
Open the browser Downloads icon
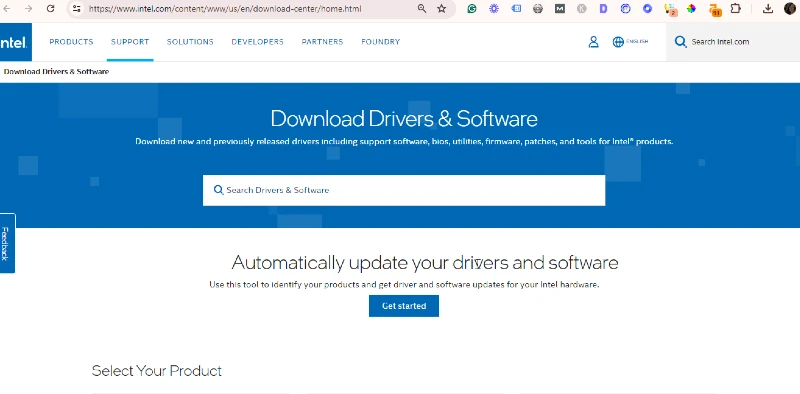click(x=768, y=9)
